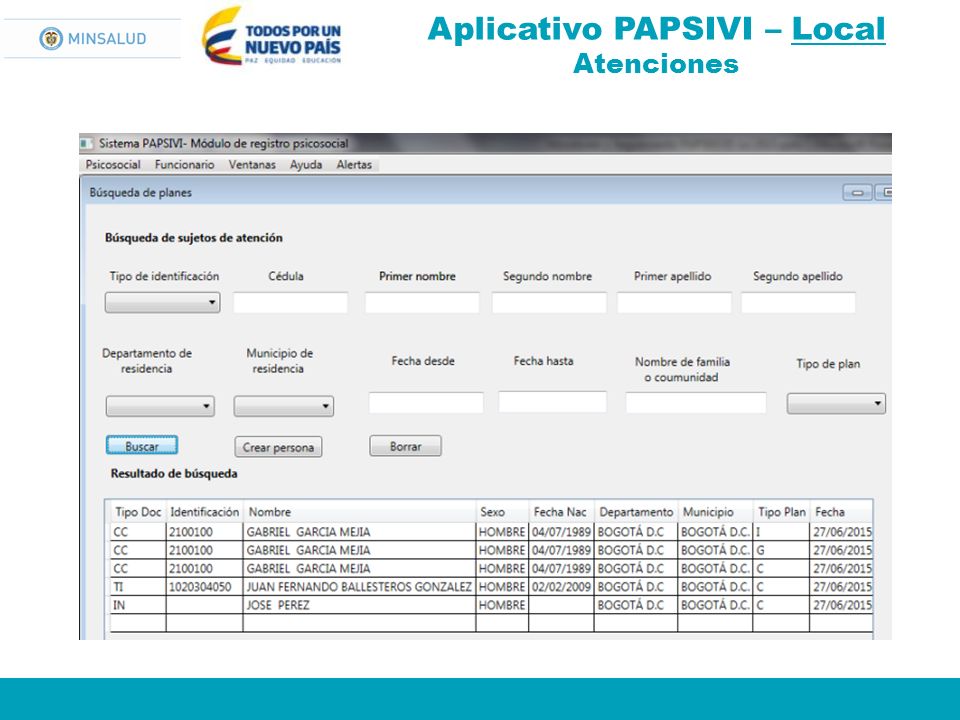Click the Fecha desde input field

pyautogui.click(x=426, y=403)
